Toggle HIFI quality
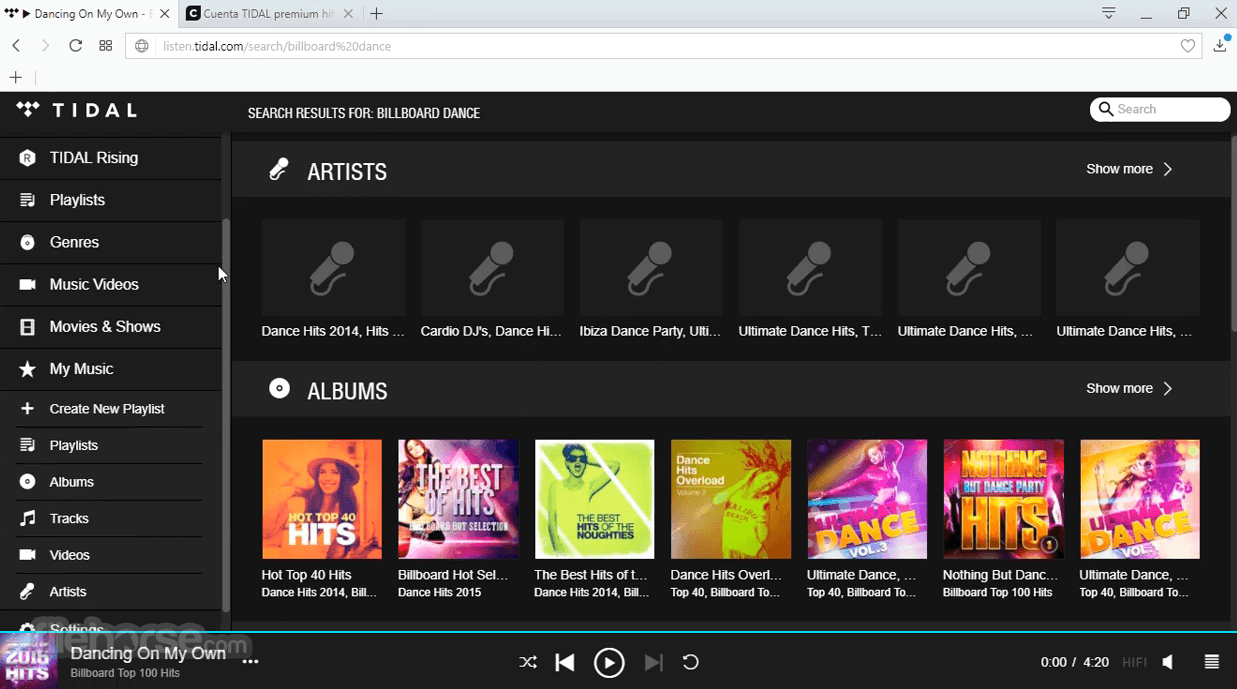The height and width of the screenshot is (689, 1237). tap(1134, 662)
